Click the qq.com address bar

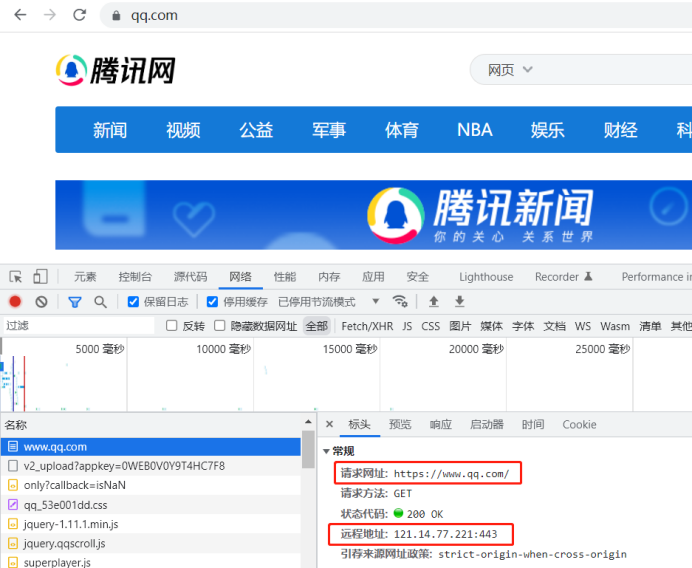click(395, 15)
